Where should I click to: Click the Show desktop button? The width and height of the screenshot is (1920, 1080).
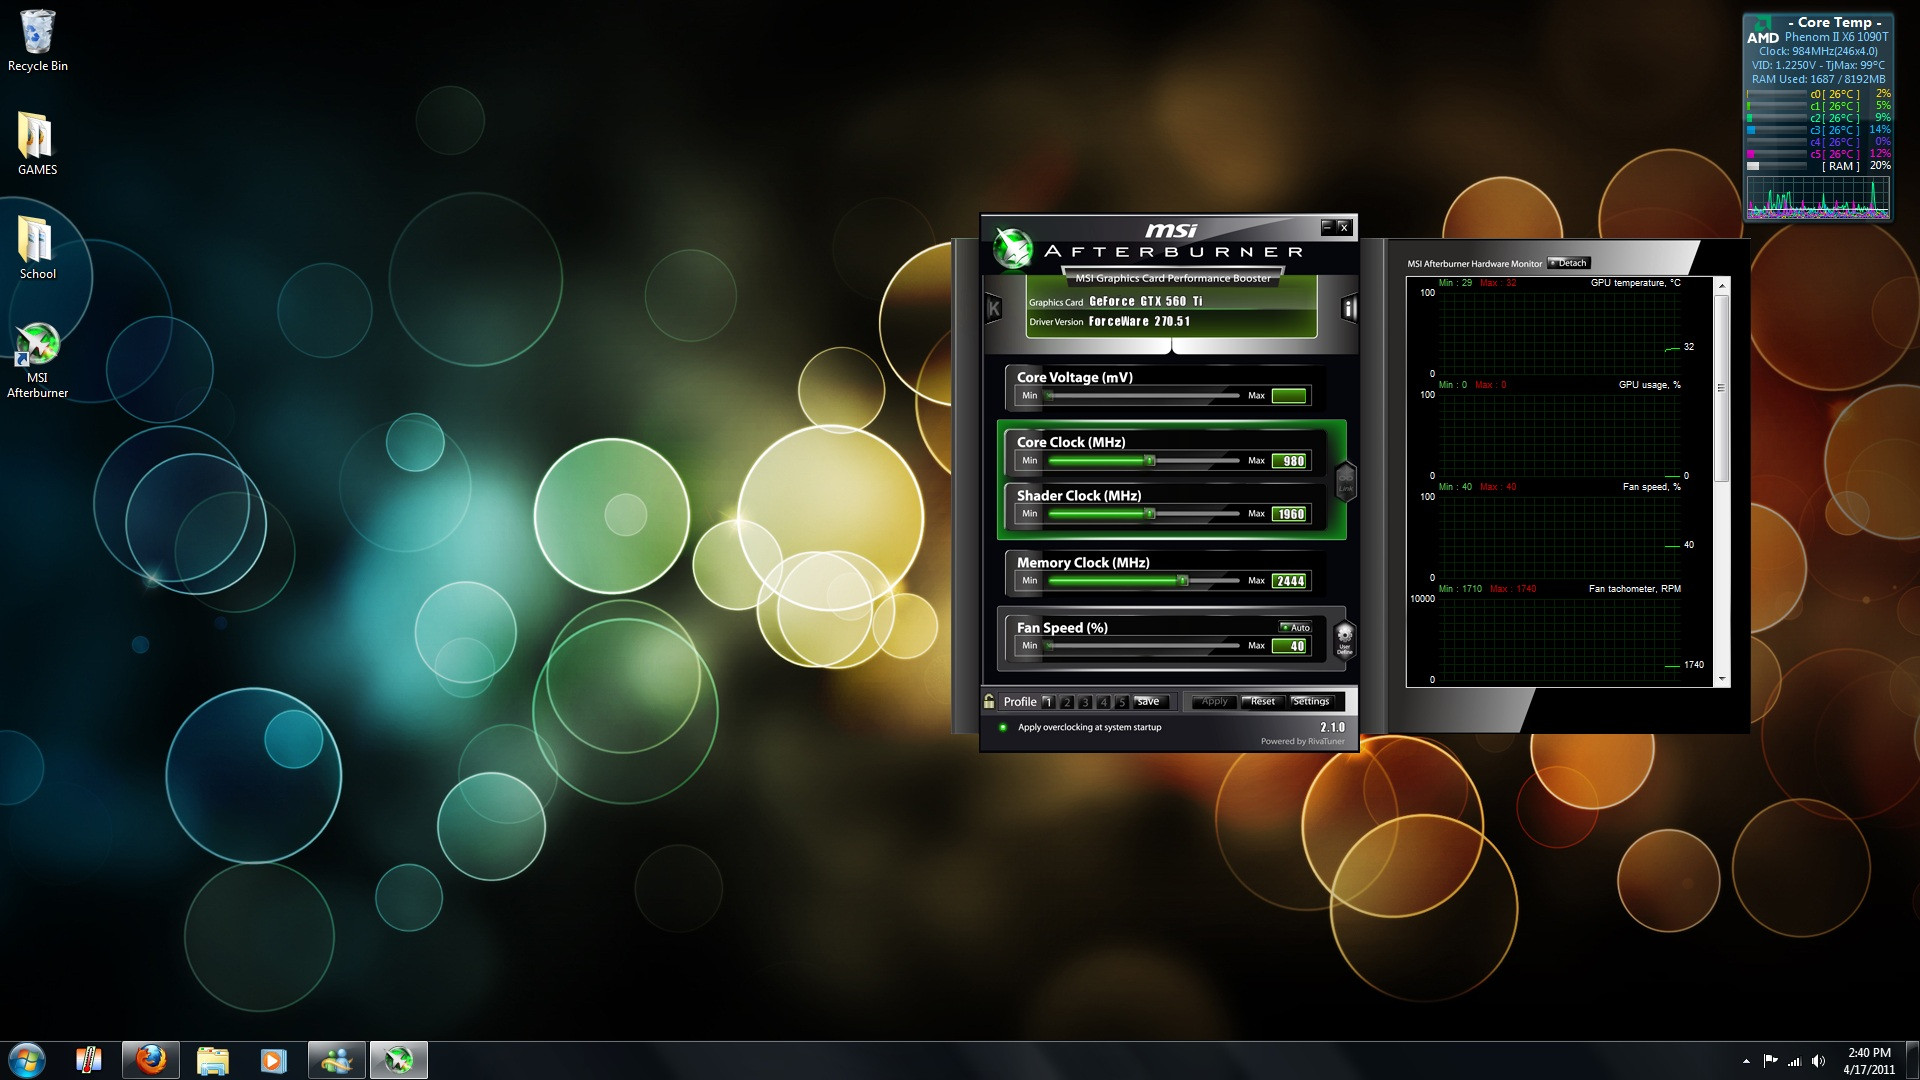coord(1912,1061)
